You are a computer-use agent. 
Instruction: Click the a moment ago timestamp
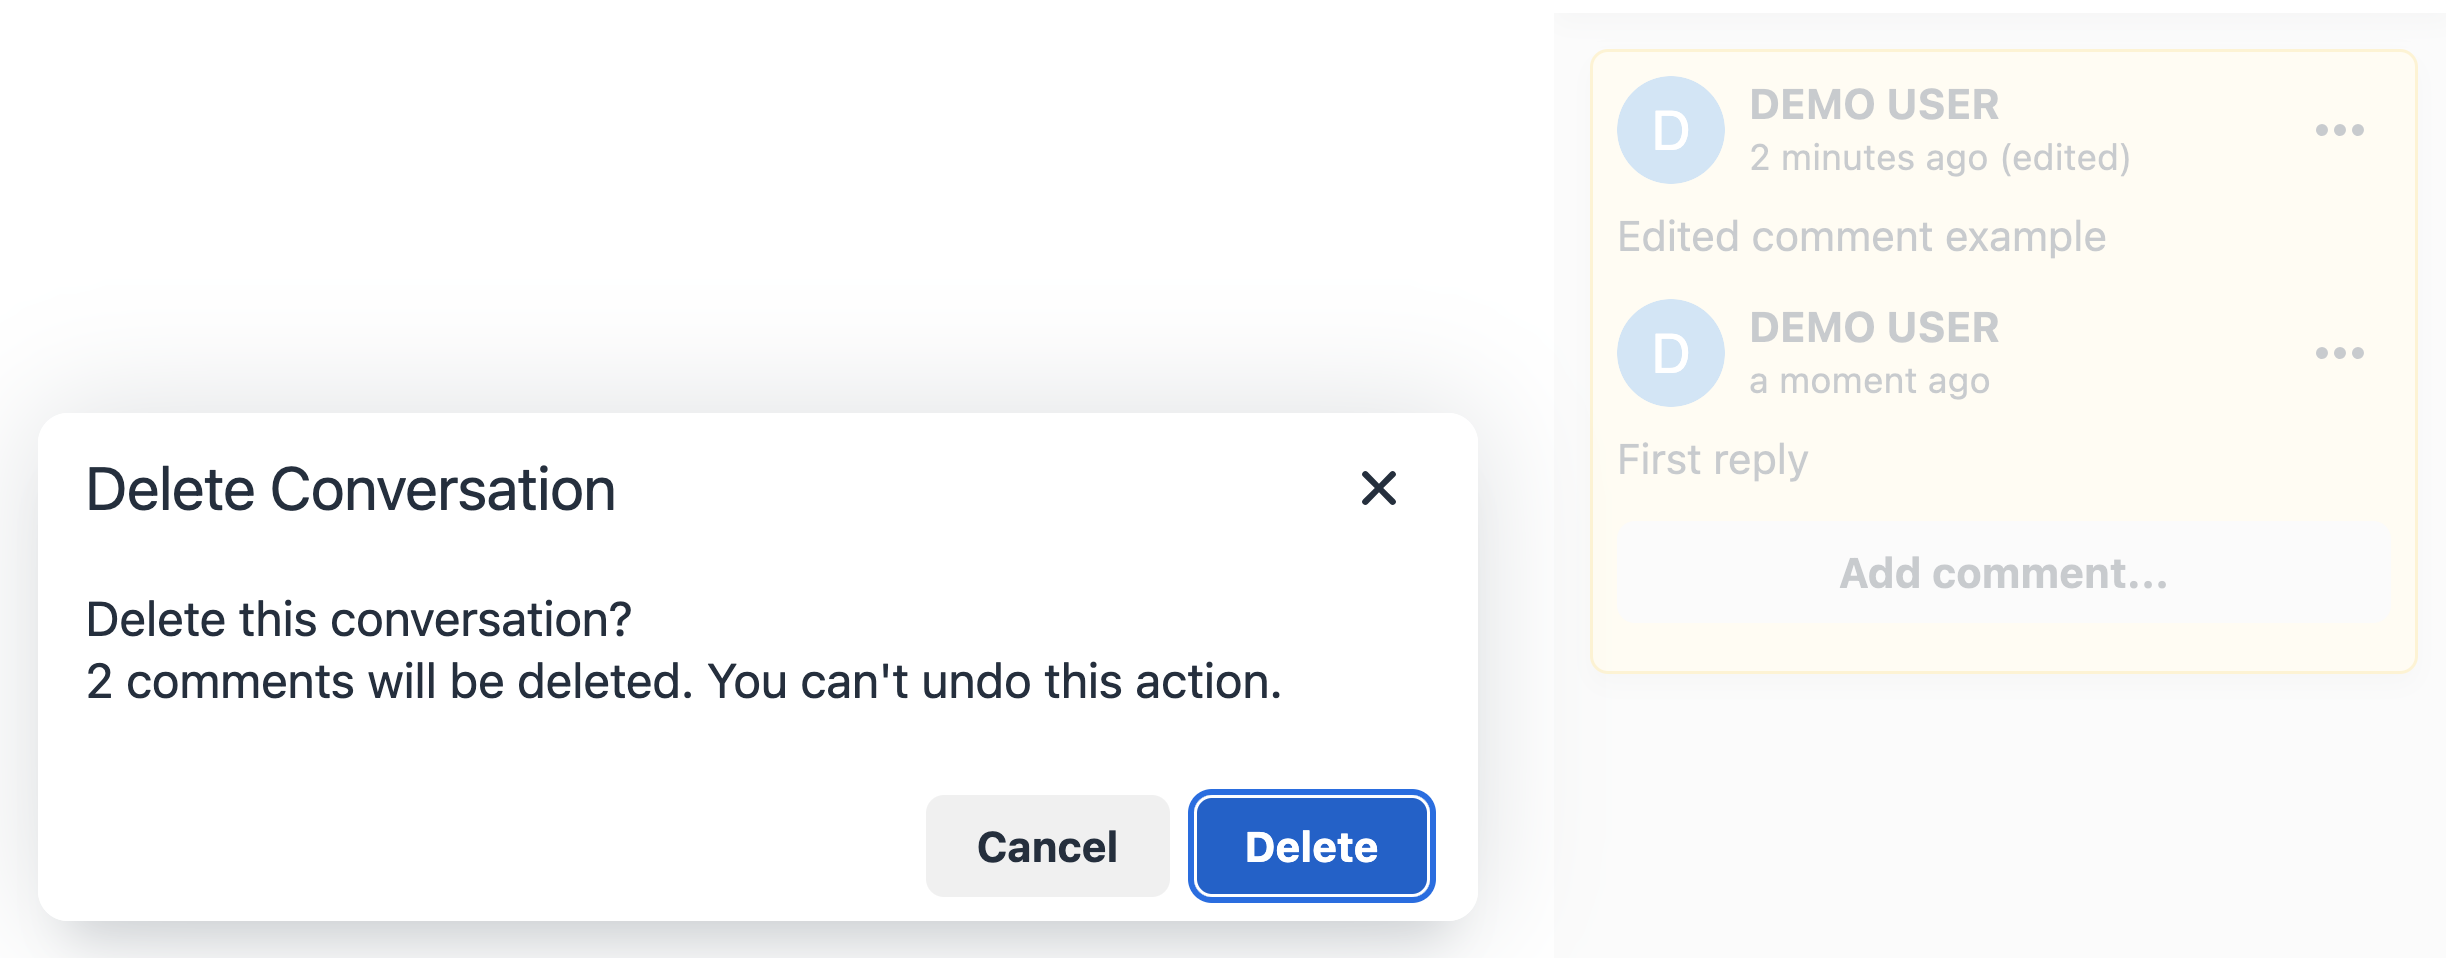pos(1870,380)
